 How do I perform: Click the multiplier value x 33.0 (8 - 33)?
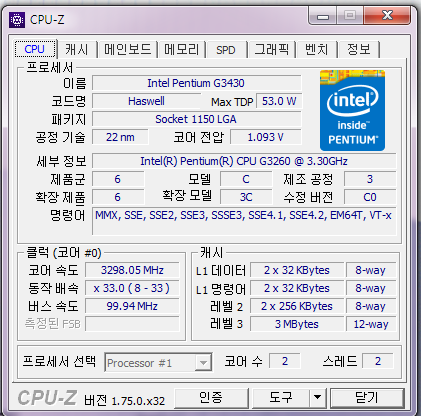[132, 288]
